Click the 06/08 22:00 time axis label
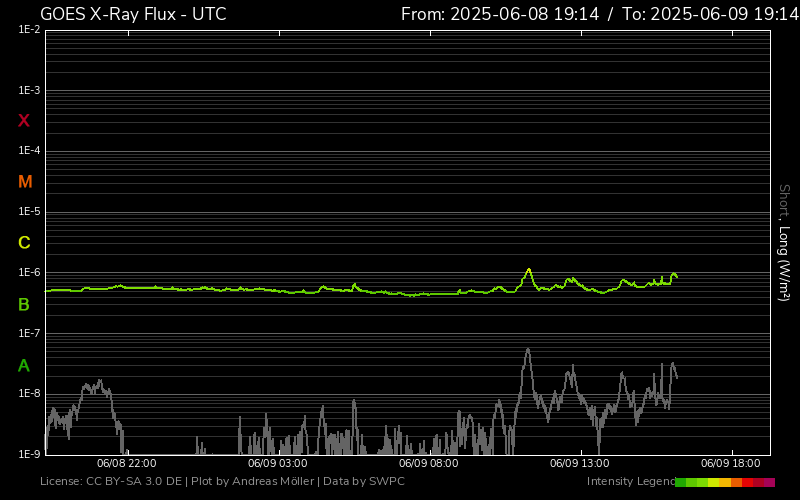This screenshot has width=800, height=500. (x=126, y=463)
